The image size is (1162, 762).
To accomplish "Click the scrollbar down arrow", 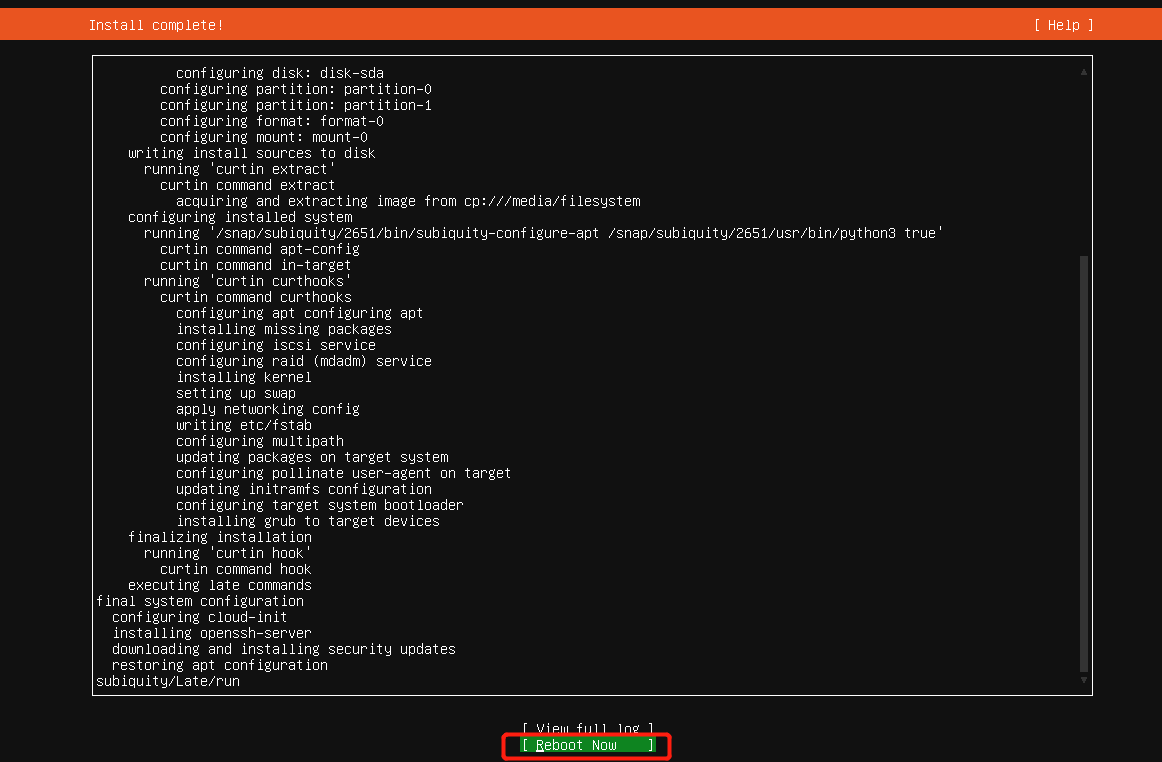I will [1082, 679].
